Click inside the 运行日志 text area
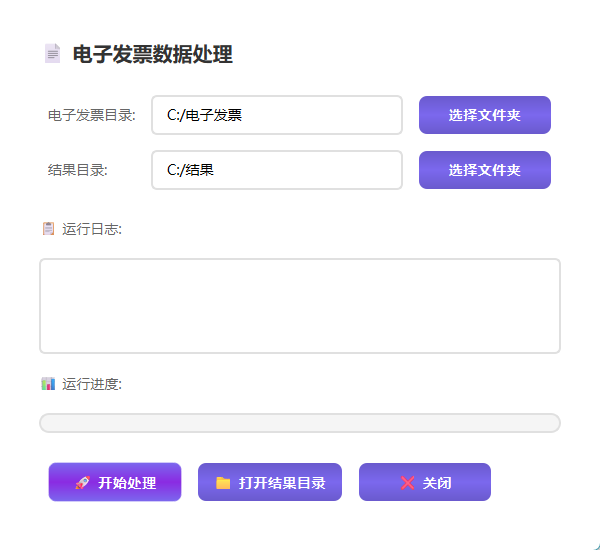The width and height of the screenshot is (600, 550). tap(300, 306)
